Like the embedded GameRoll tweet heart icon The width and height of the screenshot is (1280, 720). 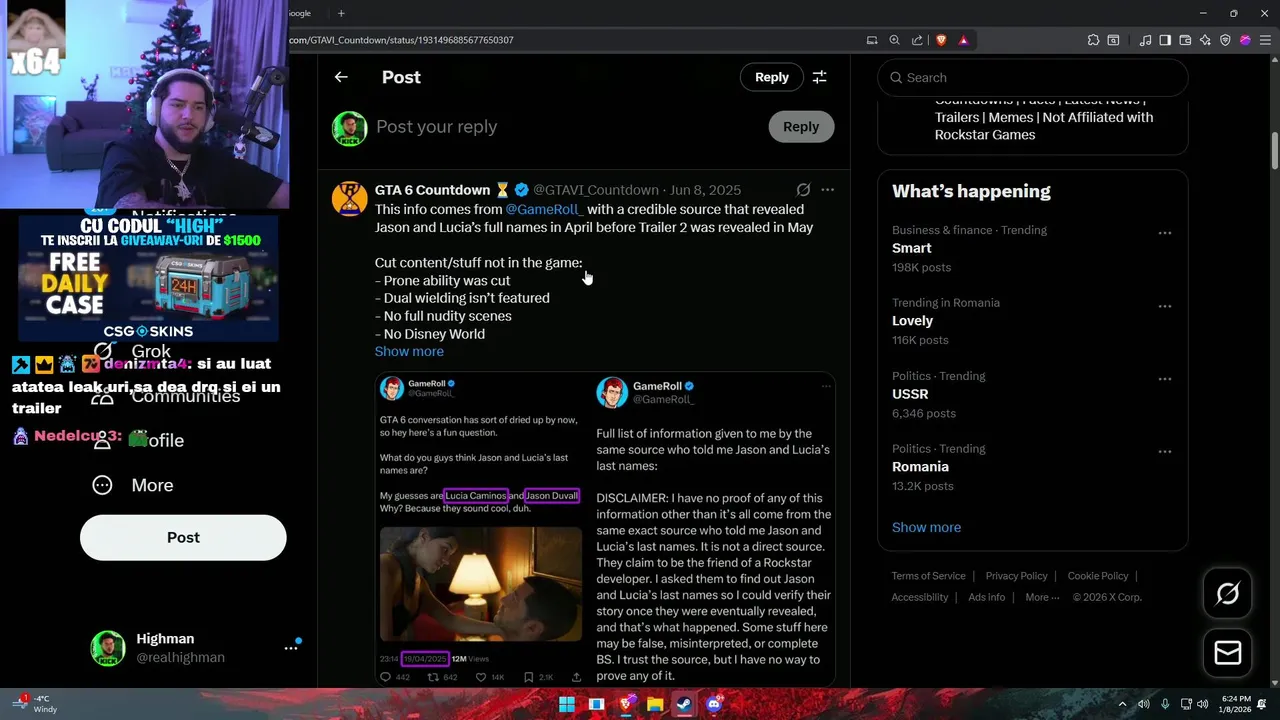(481, 677)
